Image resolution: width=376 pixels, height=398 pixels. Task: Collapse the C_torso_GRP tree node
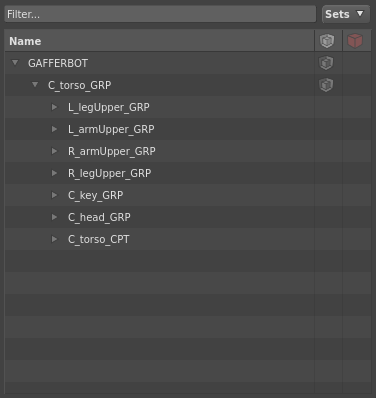(x=35, y=85)
